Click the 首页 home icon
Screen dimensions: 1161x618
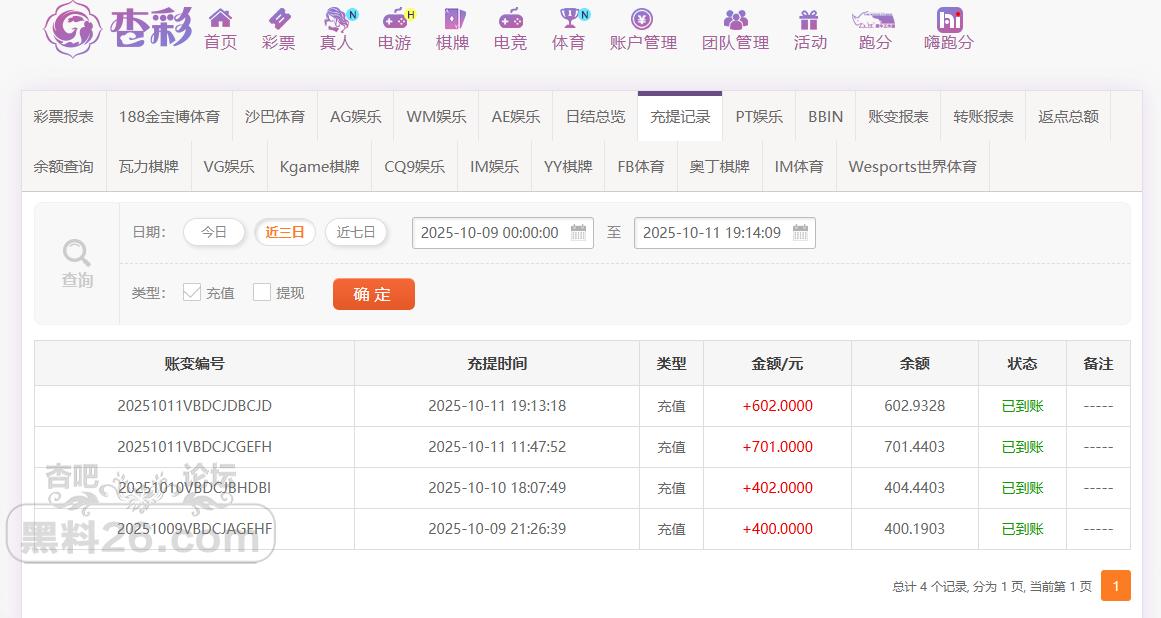[x=220, y=19]
